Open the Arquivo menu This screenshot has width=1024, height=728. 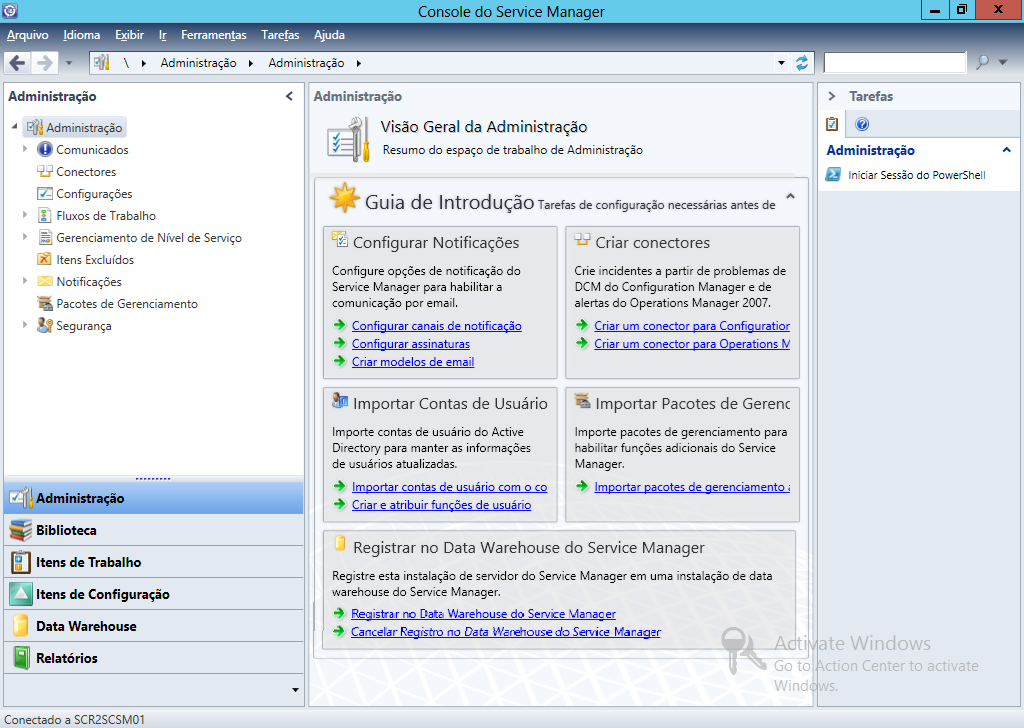point(27,35)
